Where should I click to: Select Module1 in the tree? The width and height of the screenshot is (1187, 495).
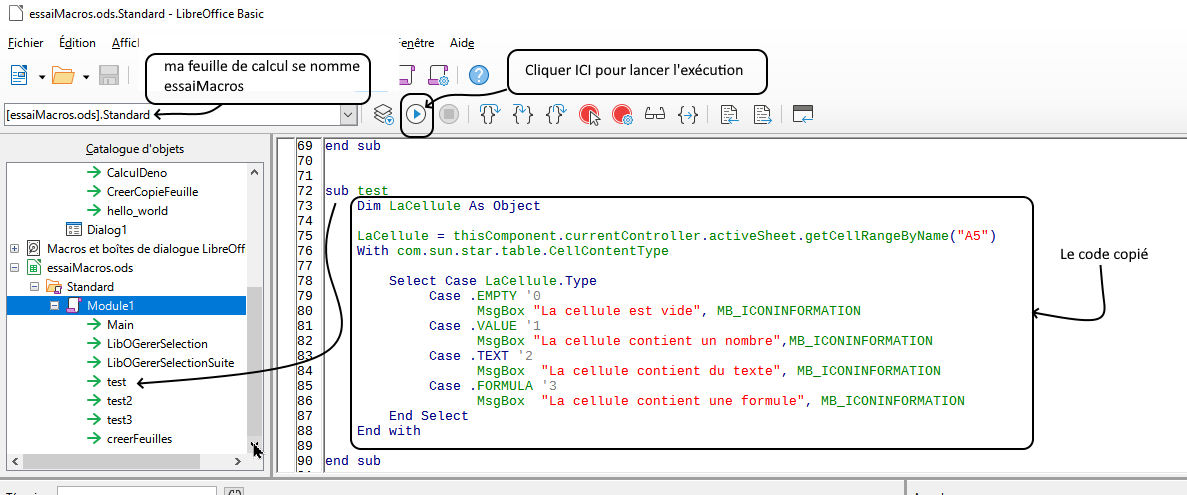coord(112,306)
